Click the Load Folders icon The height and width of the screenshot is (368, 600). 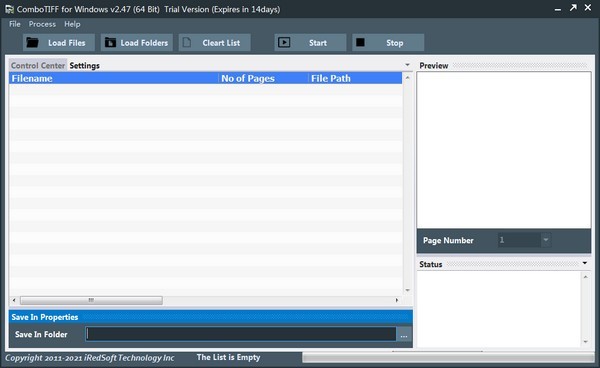(110, 42)
